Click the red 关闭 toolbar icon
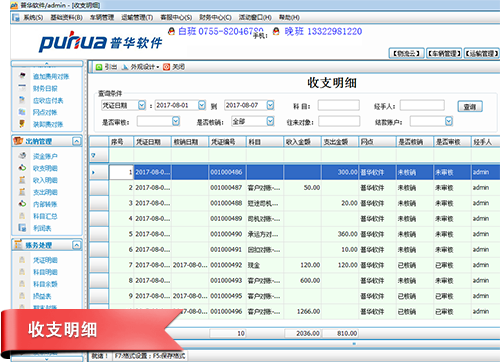The width and height of the screenshot is (500, 362). [x=166, y=67]
